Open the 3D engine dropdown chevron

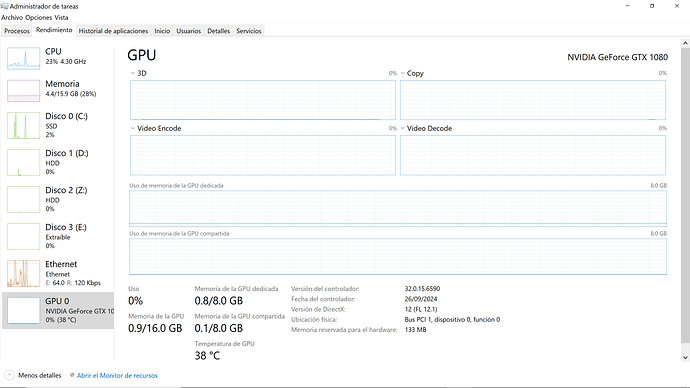pyautogui.click(x=132, y=73)
